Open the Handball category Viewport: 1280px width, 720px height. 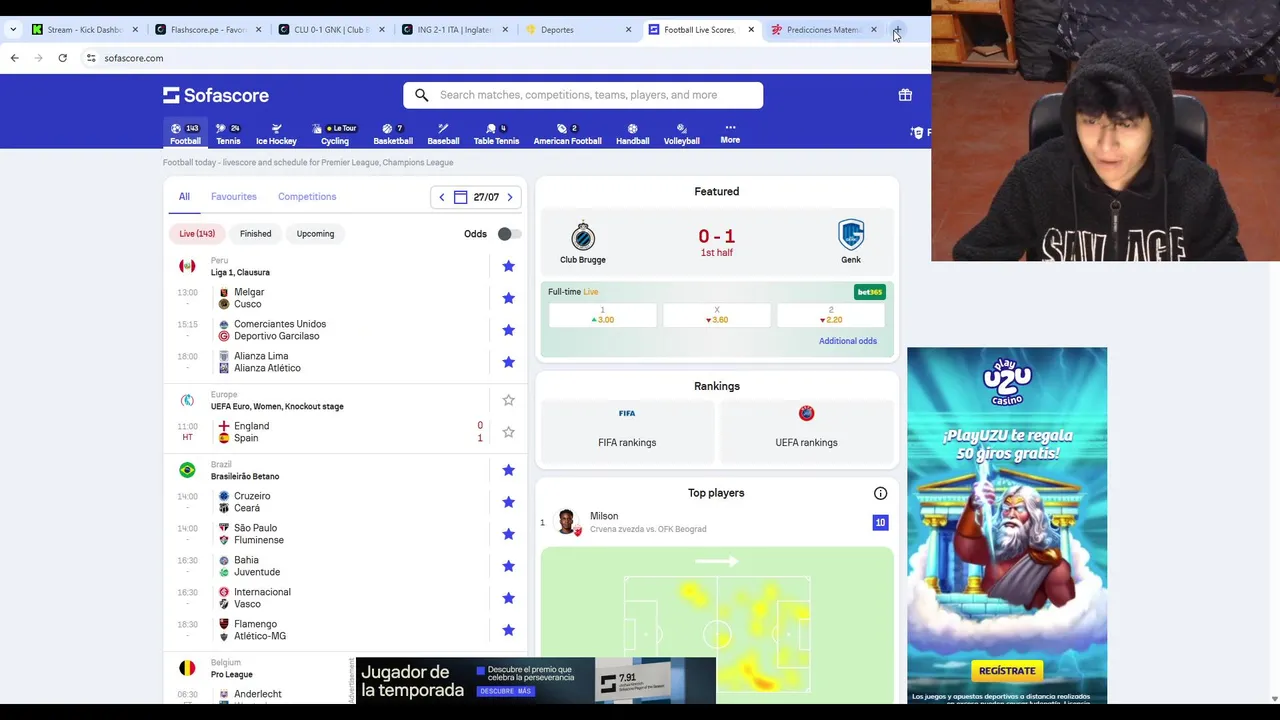[x=632, y=134]
